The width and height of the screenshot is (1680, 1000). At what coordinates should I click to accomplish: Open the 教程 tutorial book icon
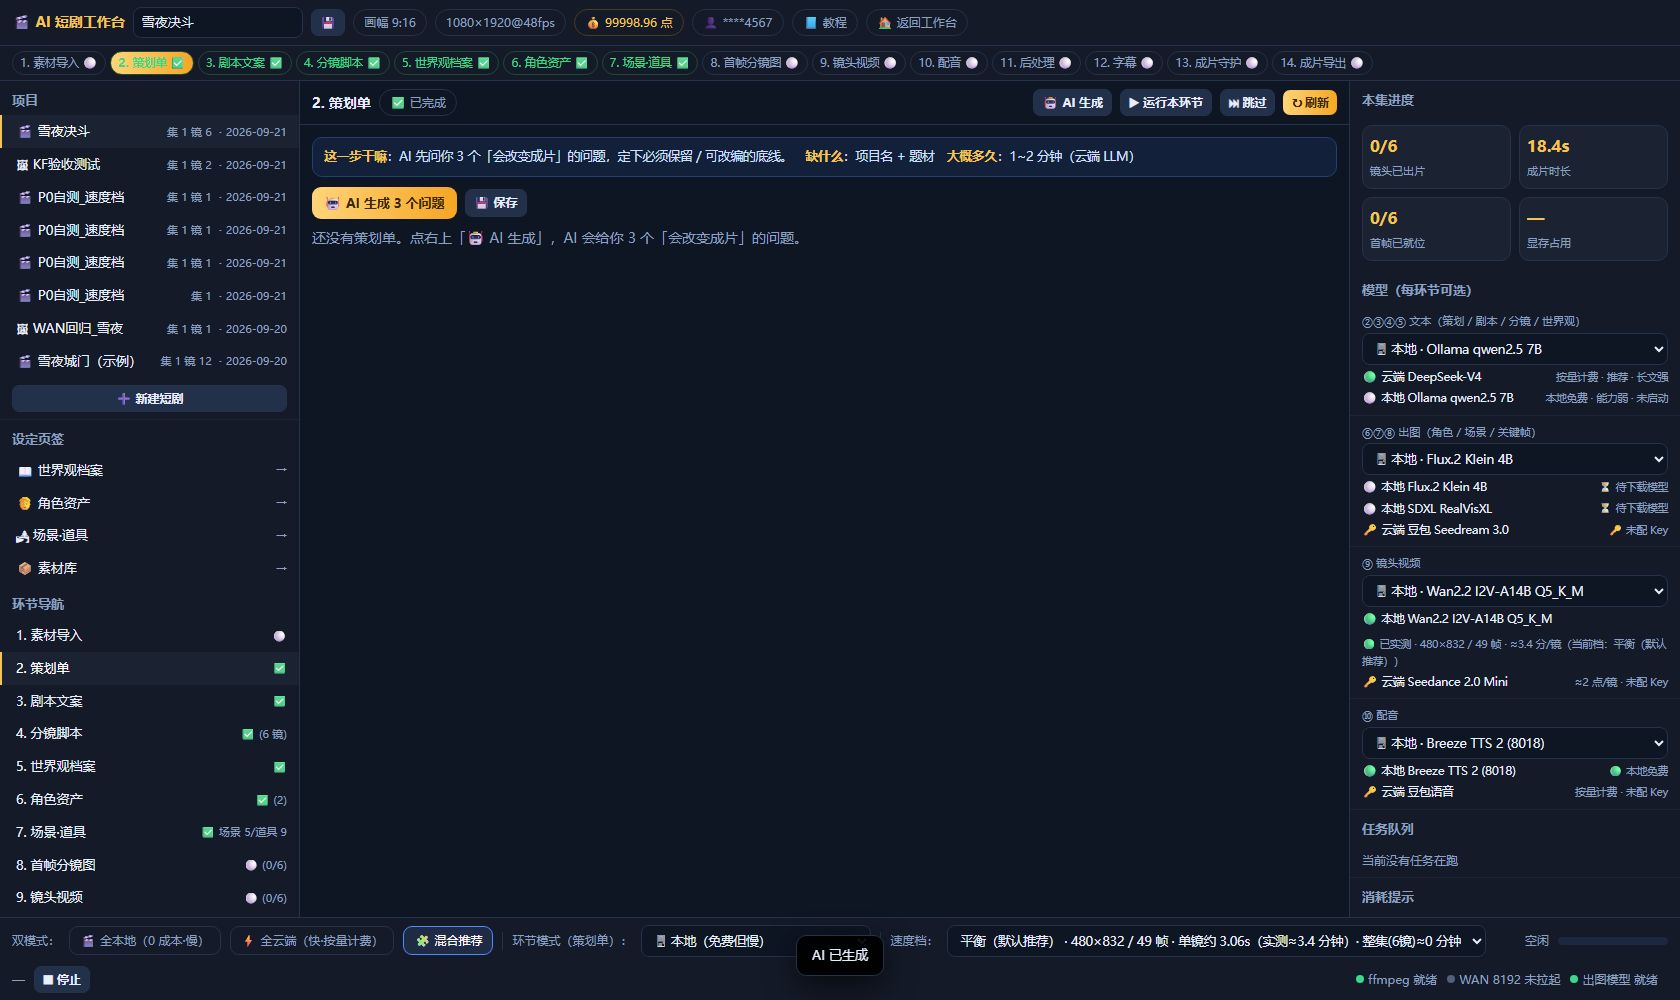[811, 23]
